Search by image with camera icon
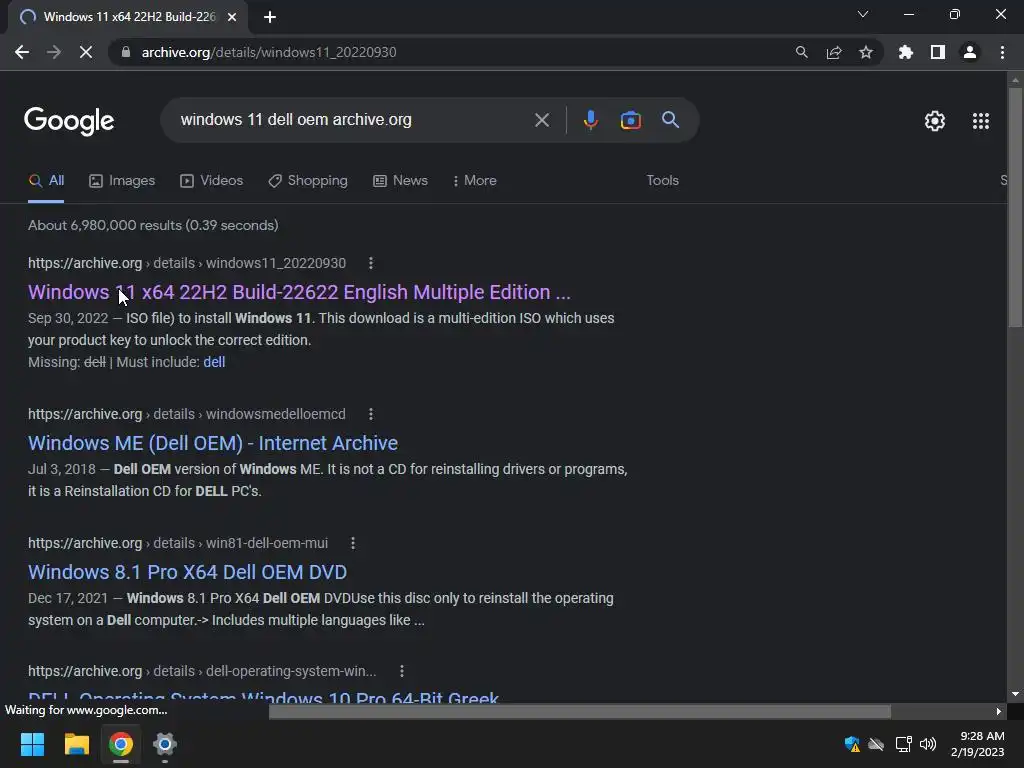 [630, 120]
